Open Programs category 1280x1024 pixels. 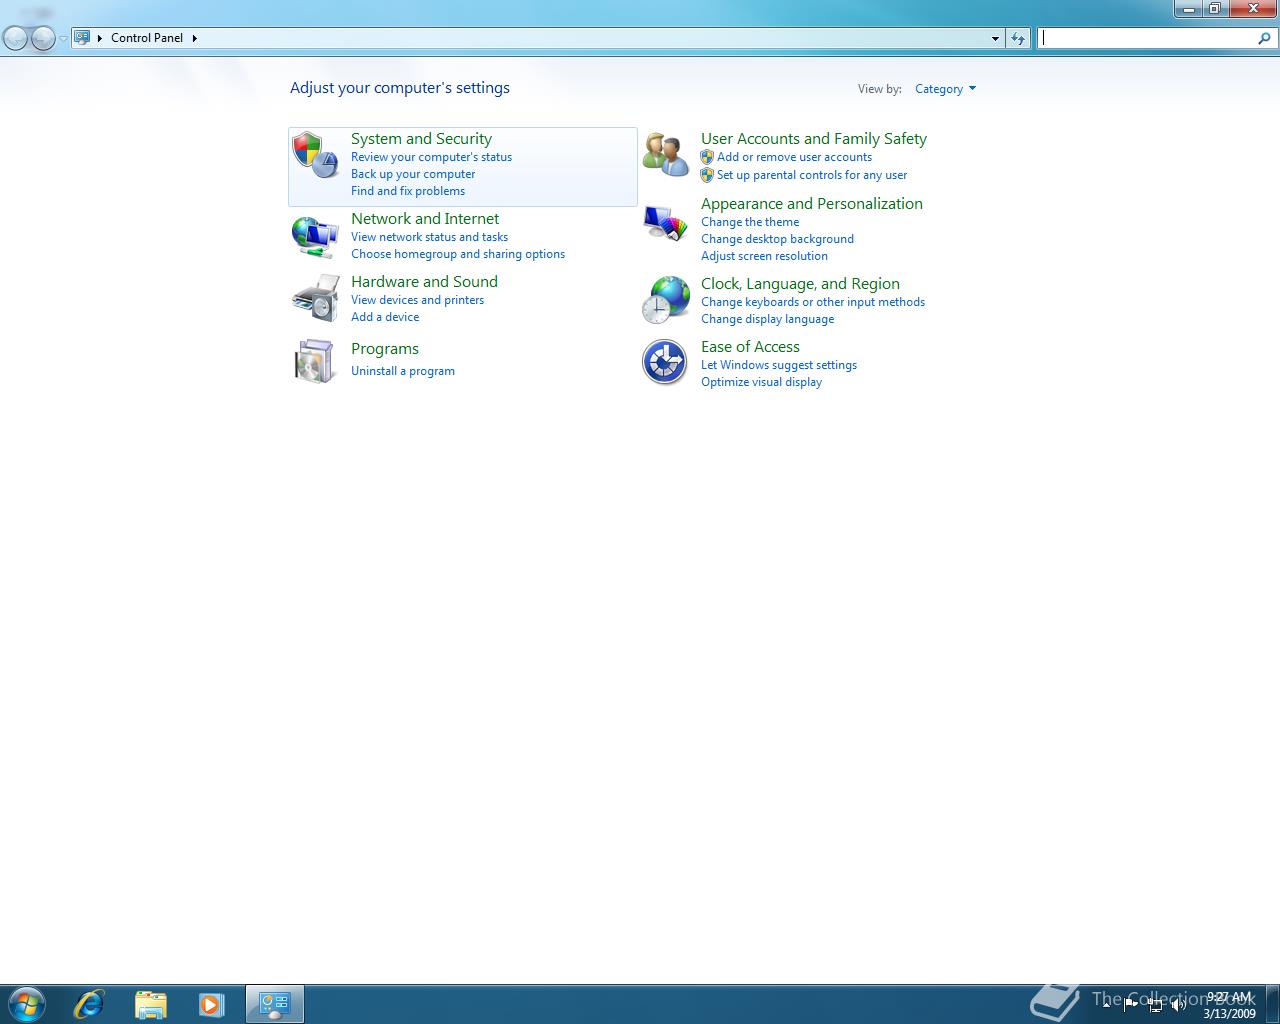click(385, 349)
